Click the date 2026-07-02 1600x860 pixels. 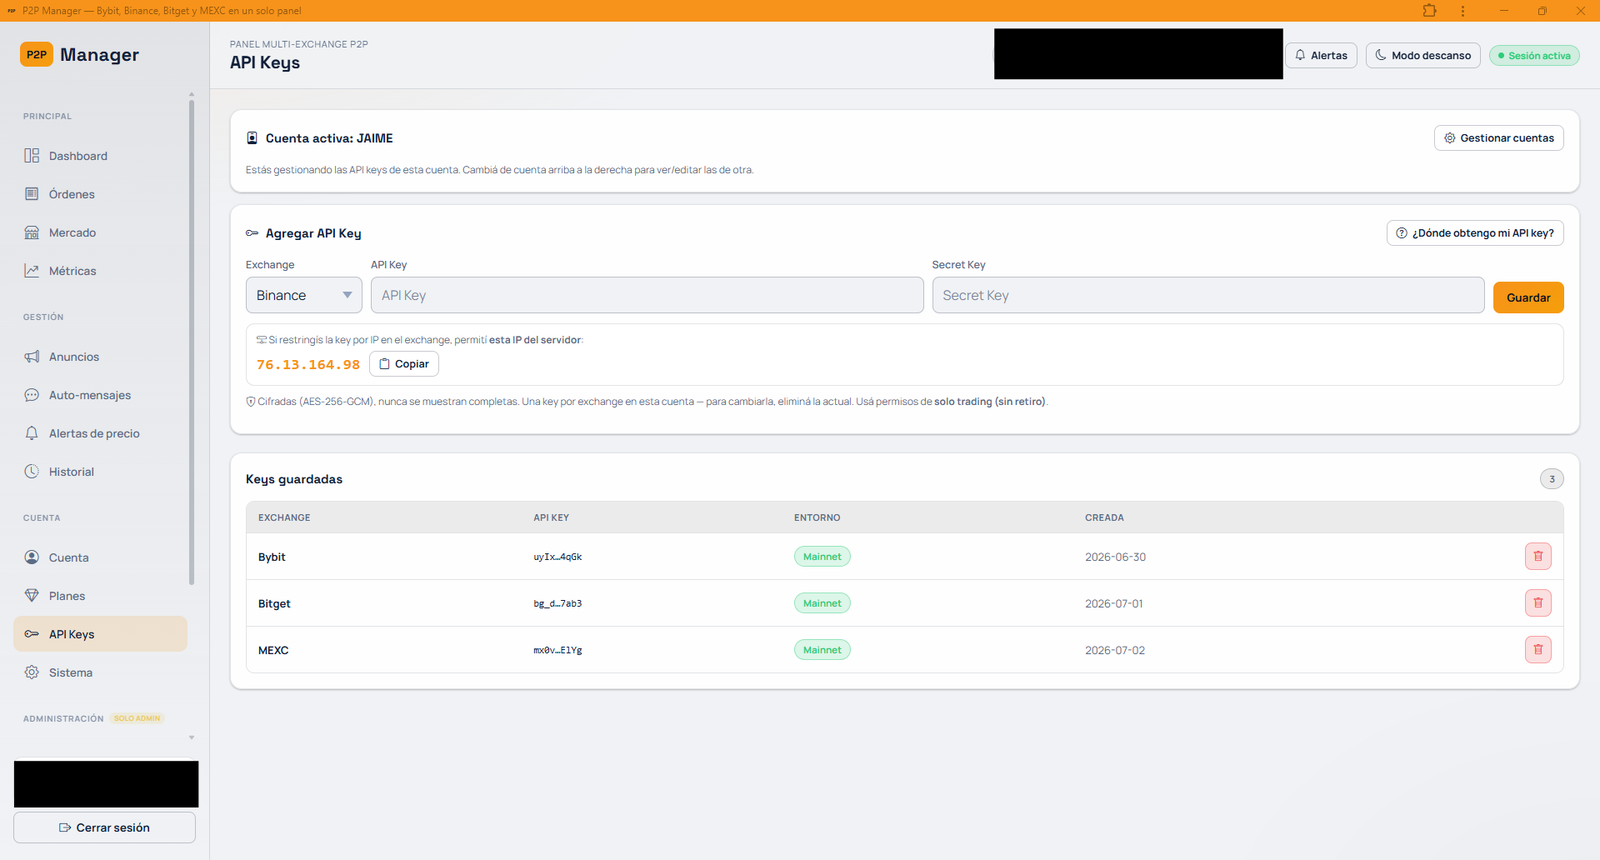click(x=1115, y=650)
